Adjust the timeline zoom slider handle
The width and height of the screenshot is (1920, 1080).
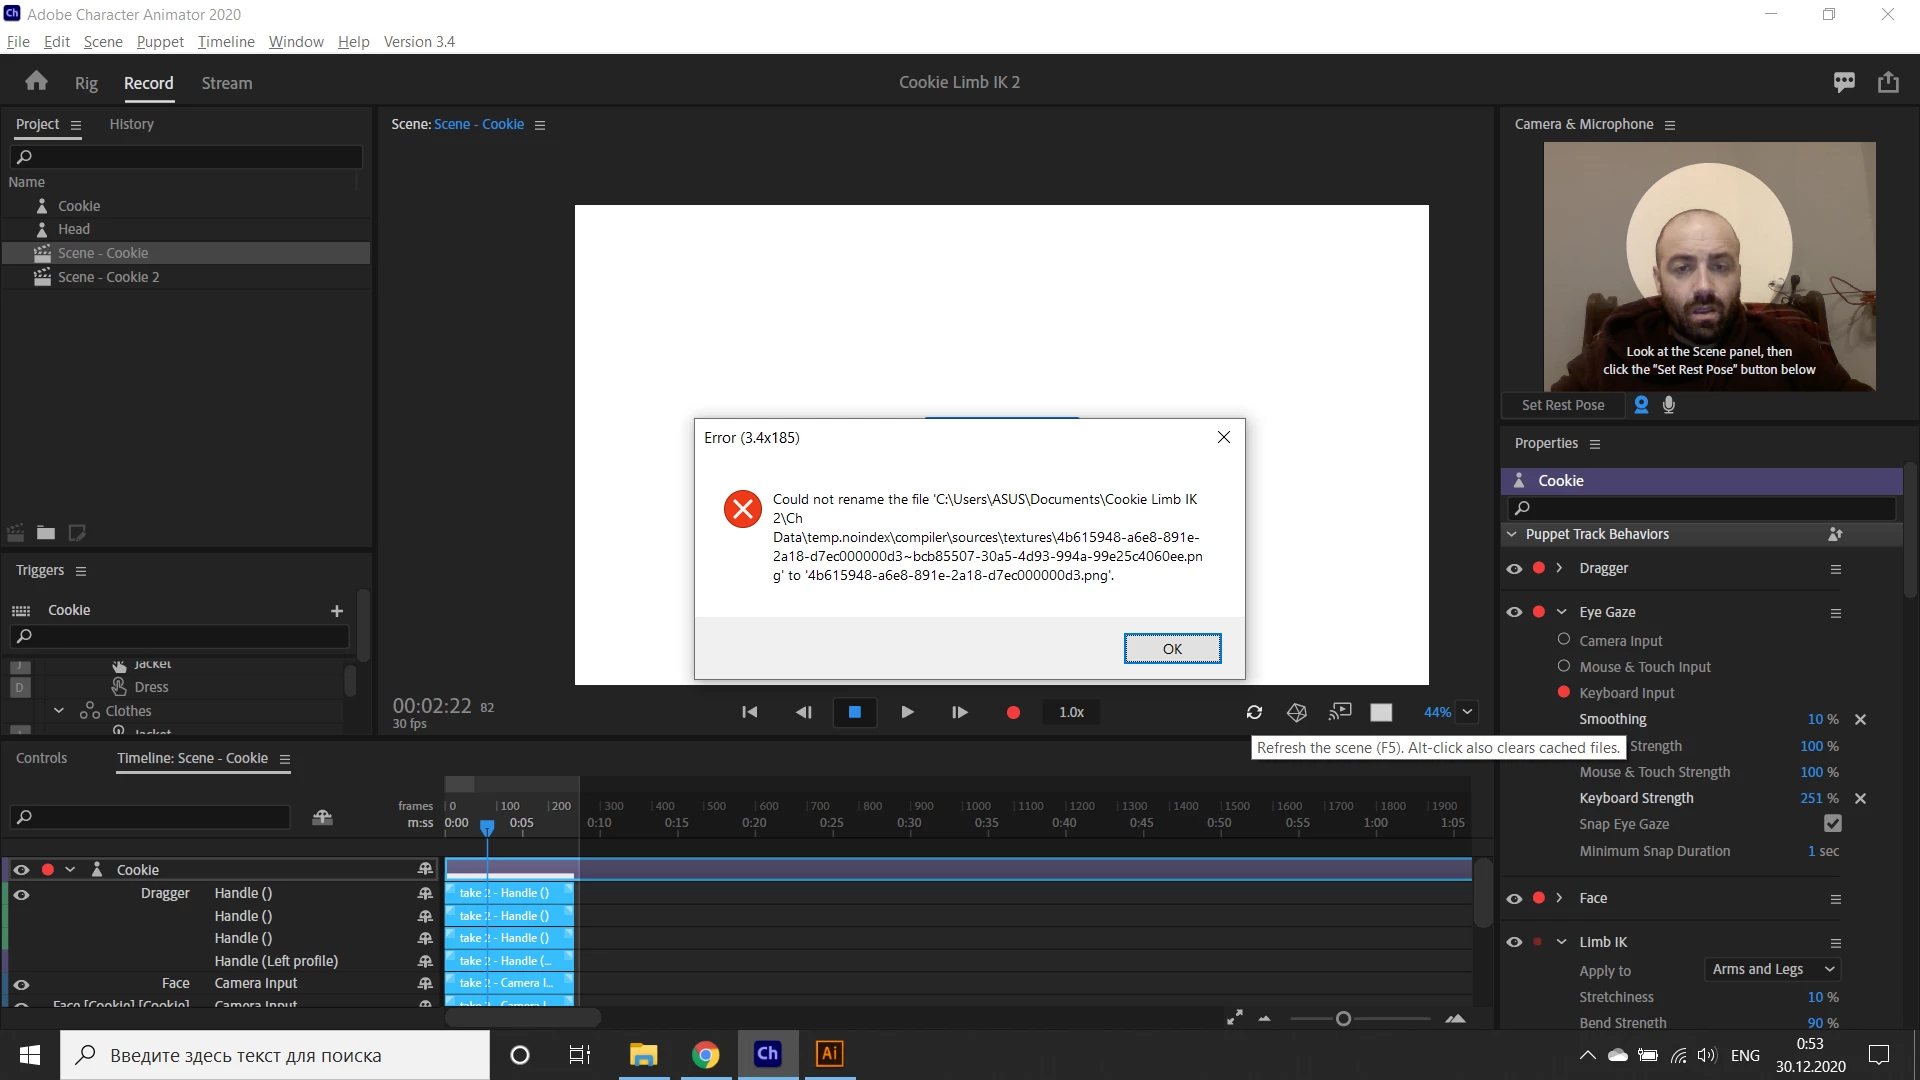1343,1018
